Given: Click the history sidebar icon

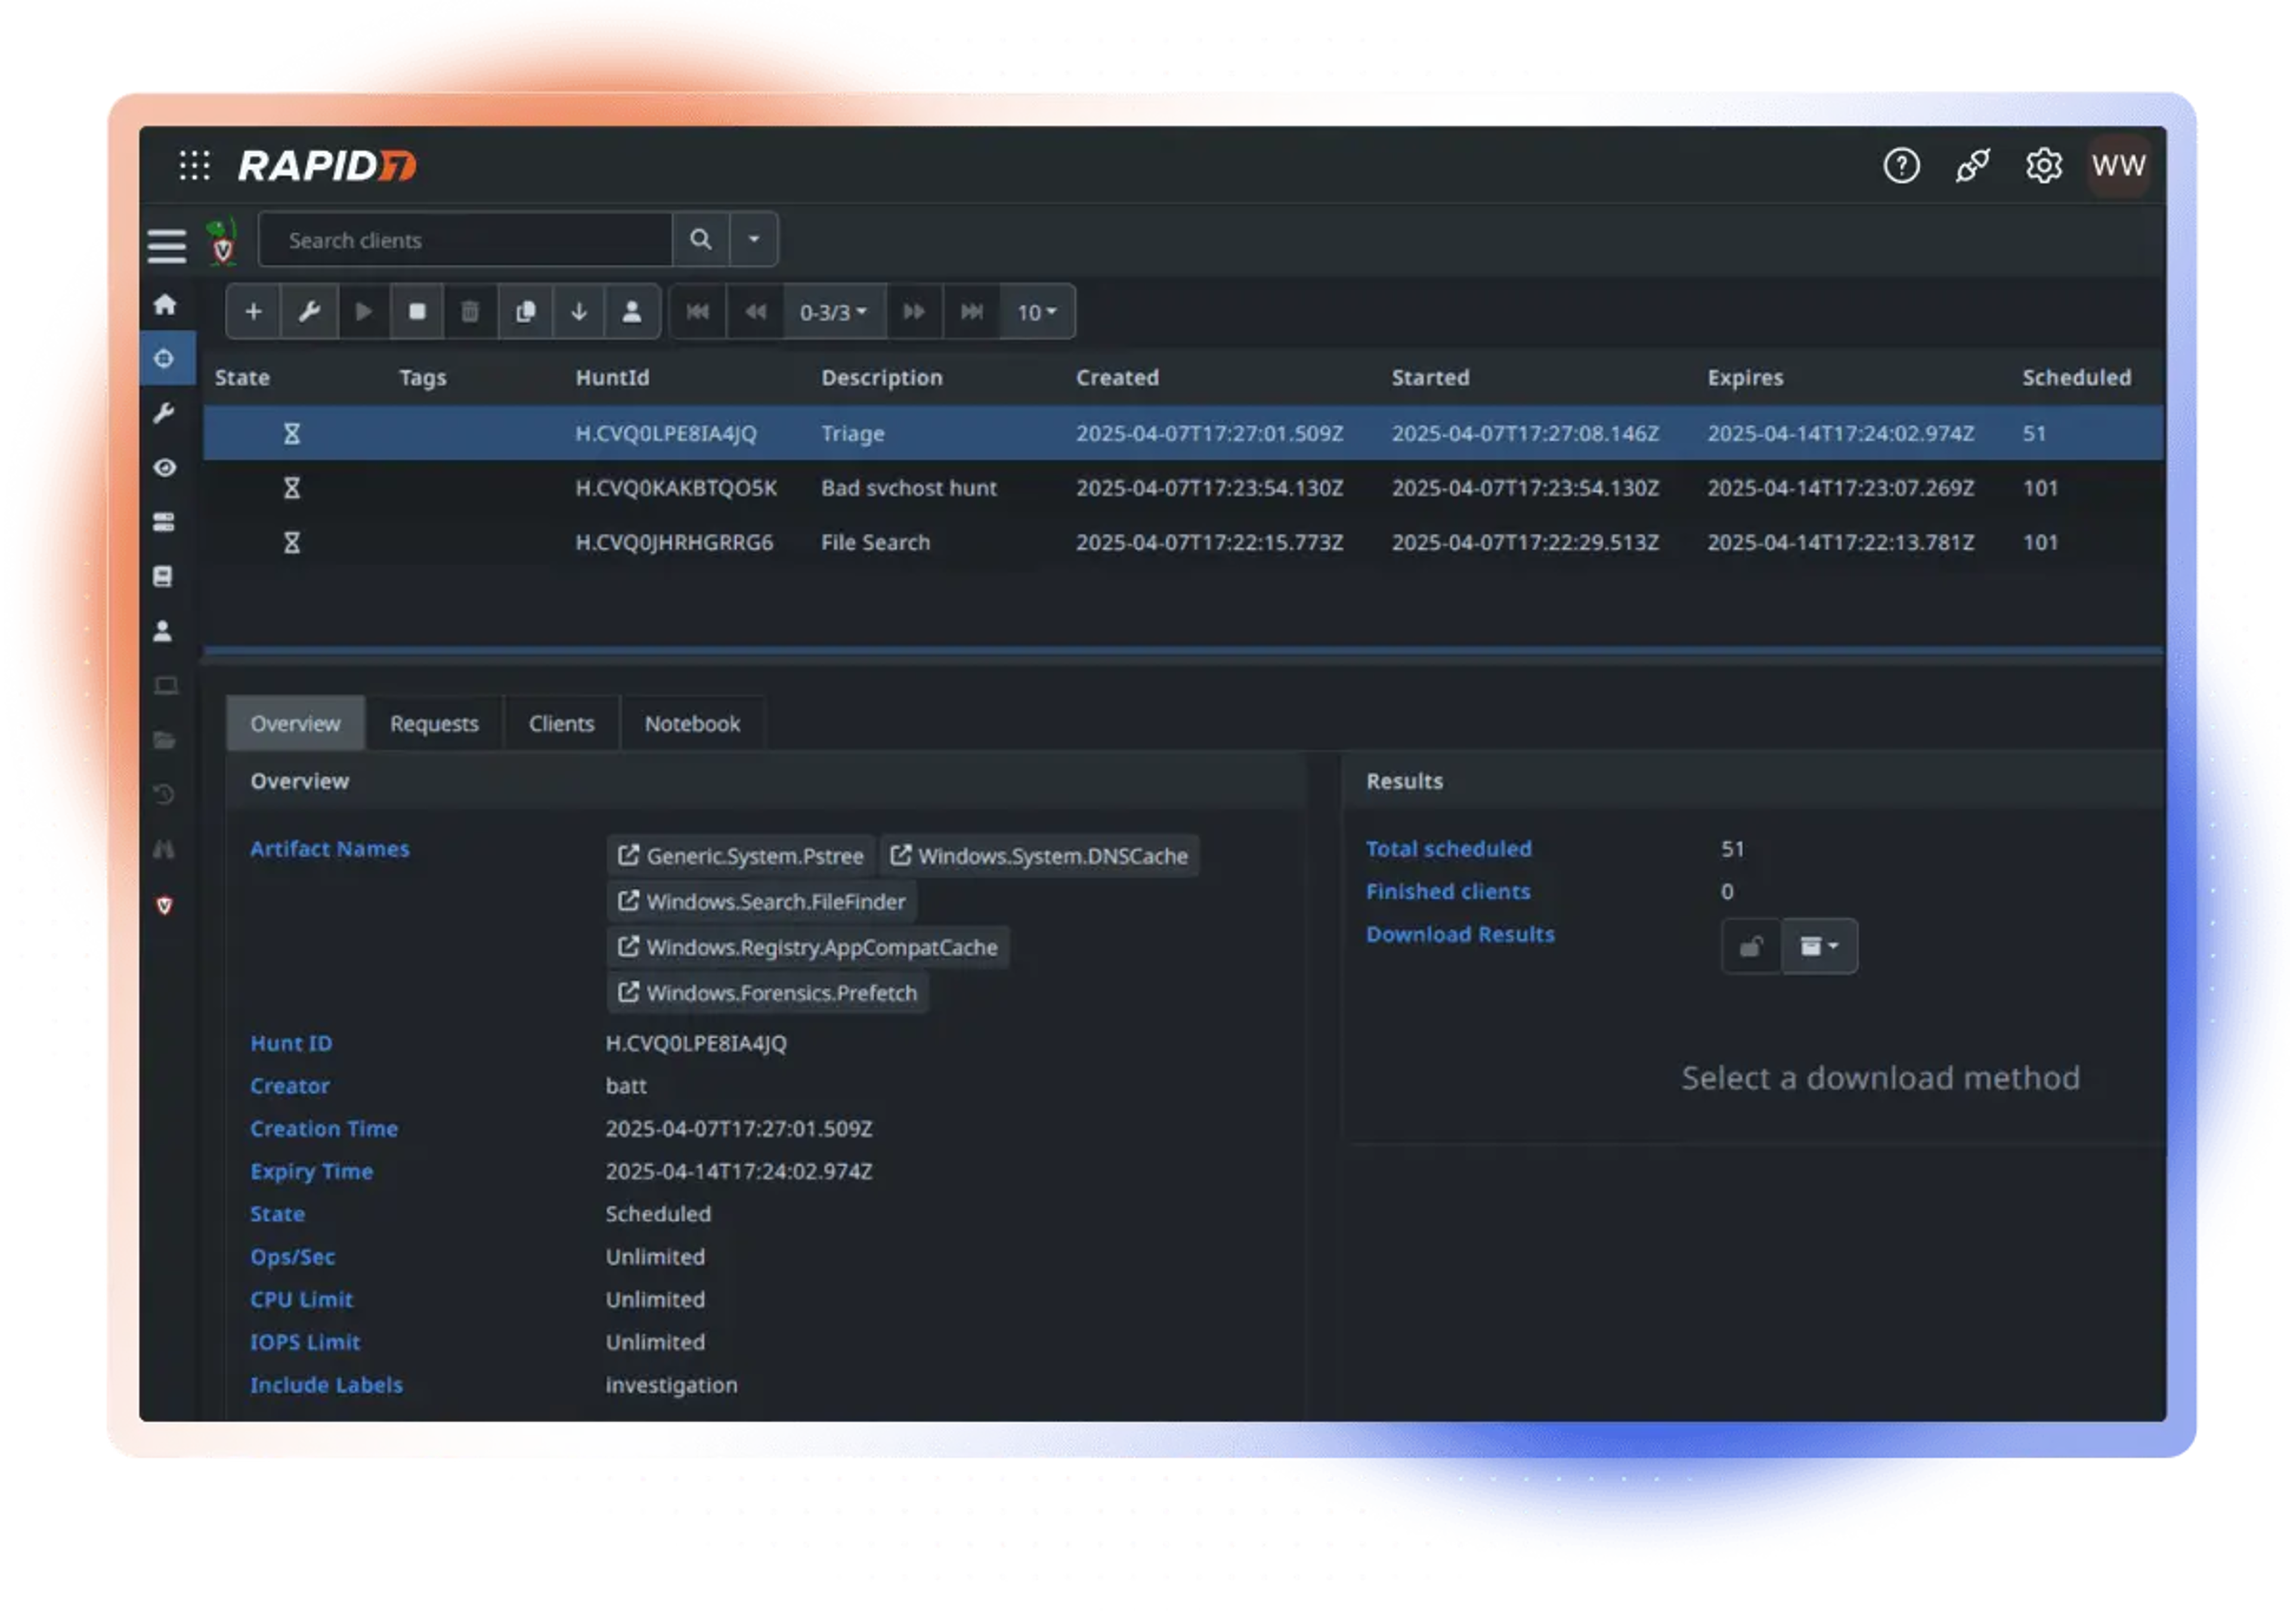Looking at the screenshot, I should click(x=165, y=795).
